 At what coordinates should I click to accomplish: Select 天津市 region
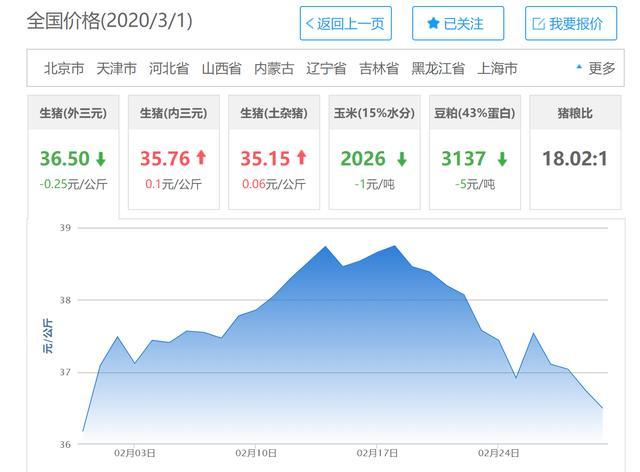point(116,68)
